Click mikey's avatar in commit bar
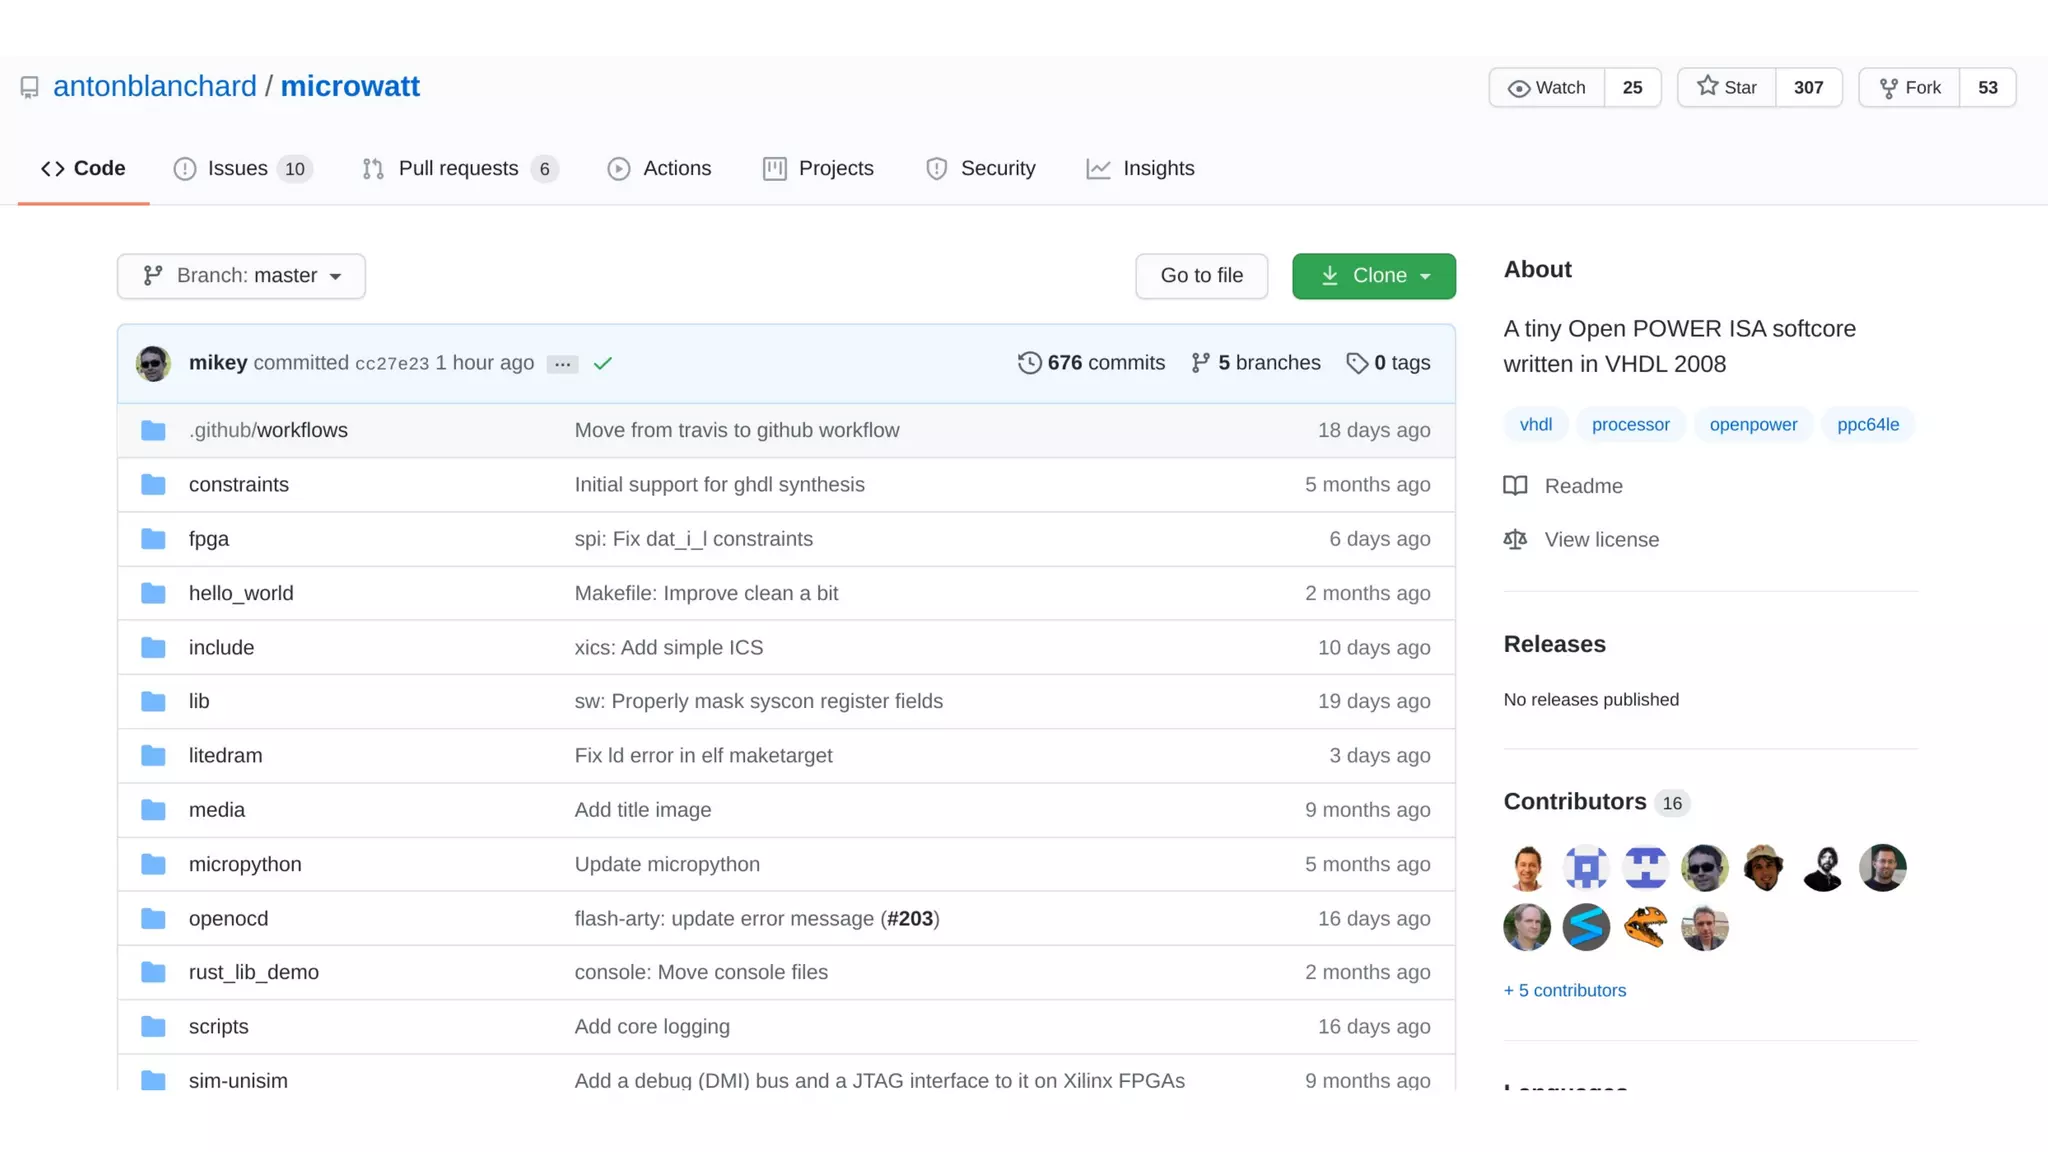Image resolution: width=2048 pixels, height=1152 pixels. (153, 363)
